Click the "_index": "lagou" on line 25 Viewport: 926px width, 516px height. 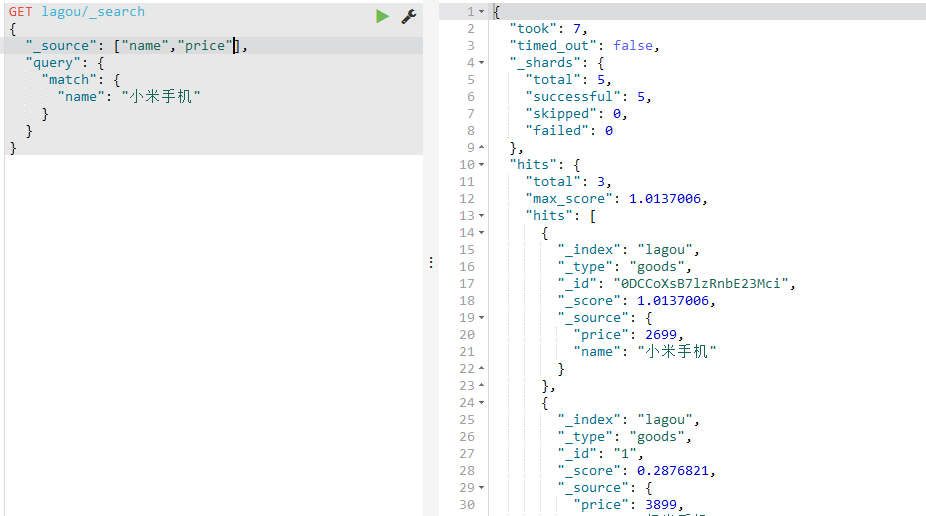click(x=628, y=420)
